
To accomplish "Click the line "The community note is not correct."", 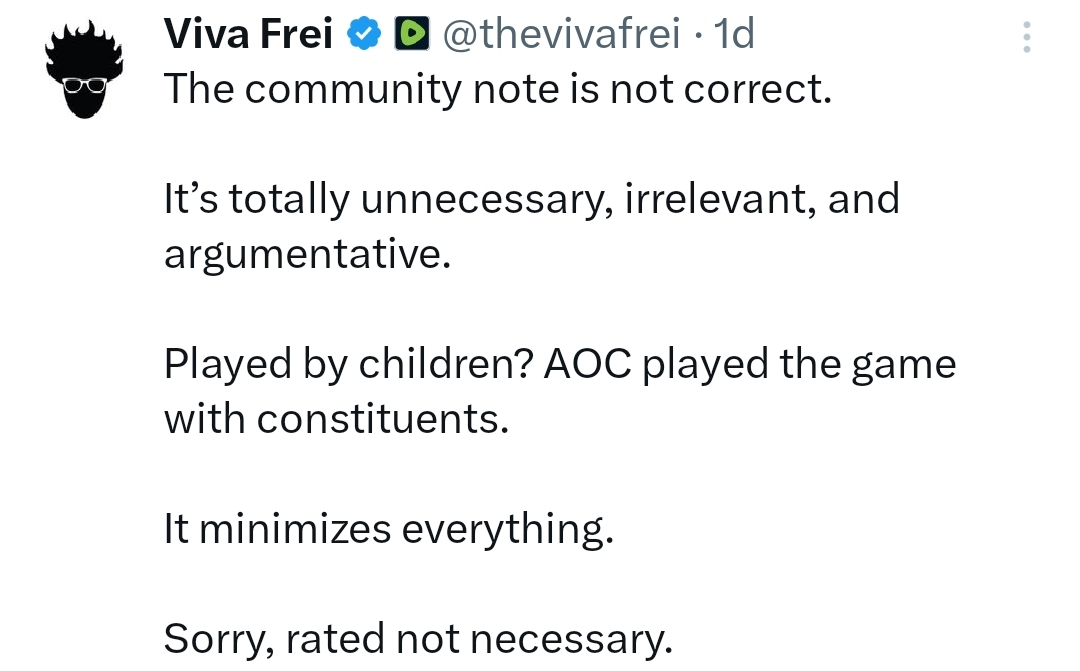I will [x=498, y=90].
